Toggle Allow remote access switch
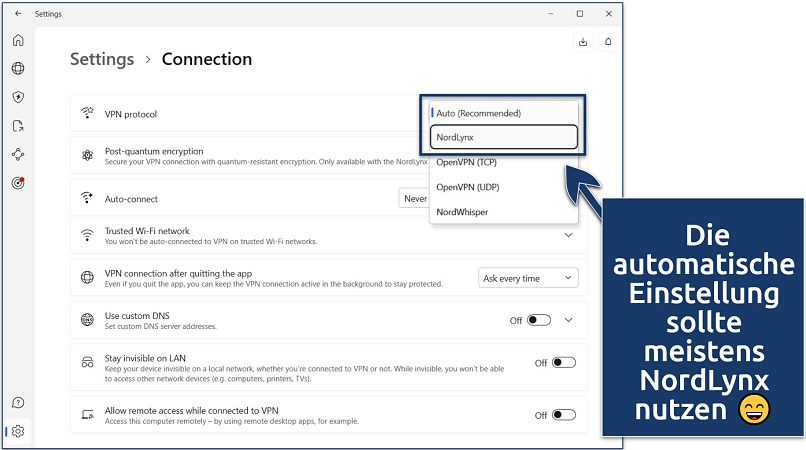806x450 pixels. (x=564, y=415)
